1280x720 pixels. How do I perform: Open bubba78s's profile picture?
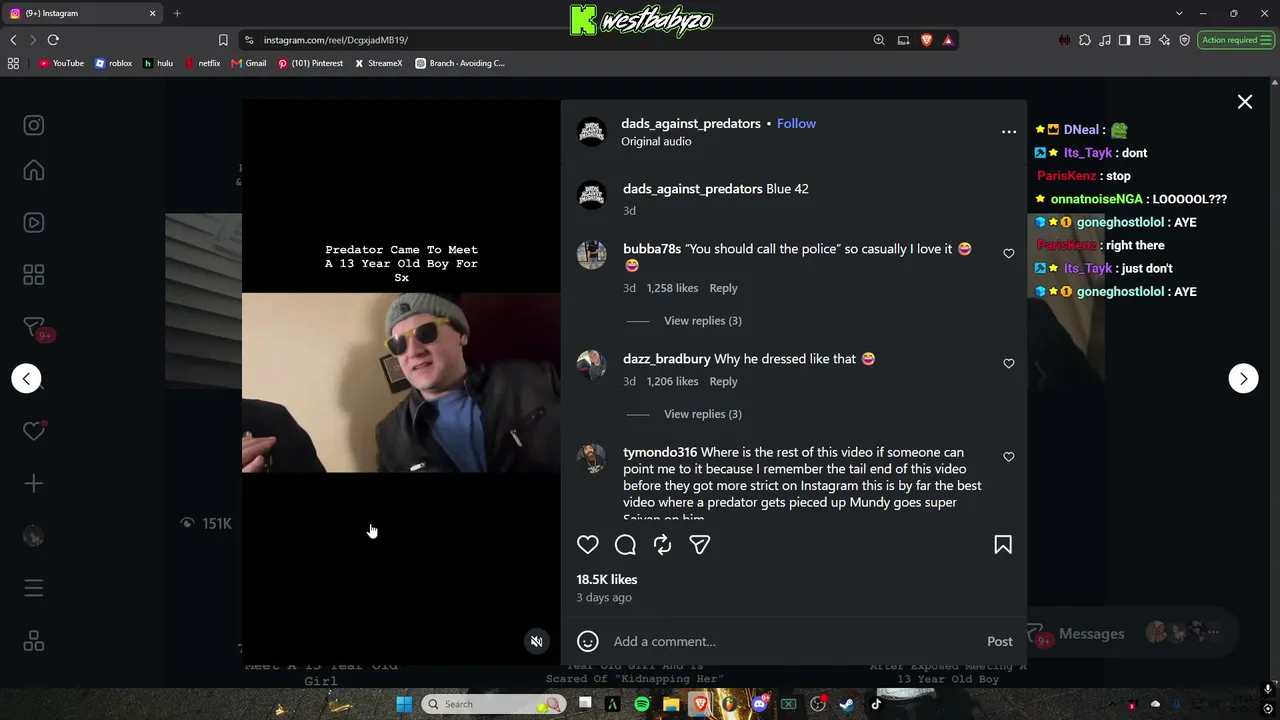tap(592, 254)
